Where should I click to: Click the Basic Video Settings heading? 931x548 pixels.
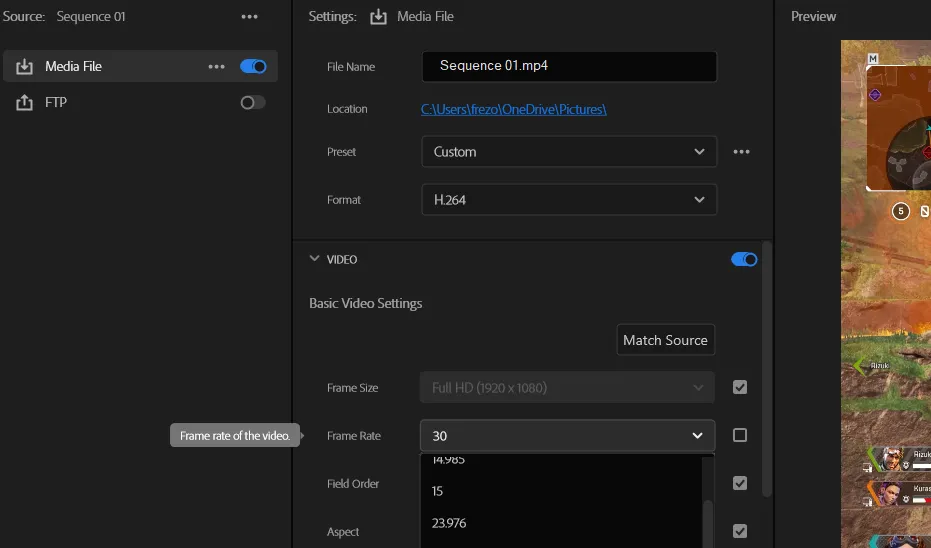[366, 303]
